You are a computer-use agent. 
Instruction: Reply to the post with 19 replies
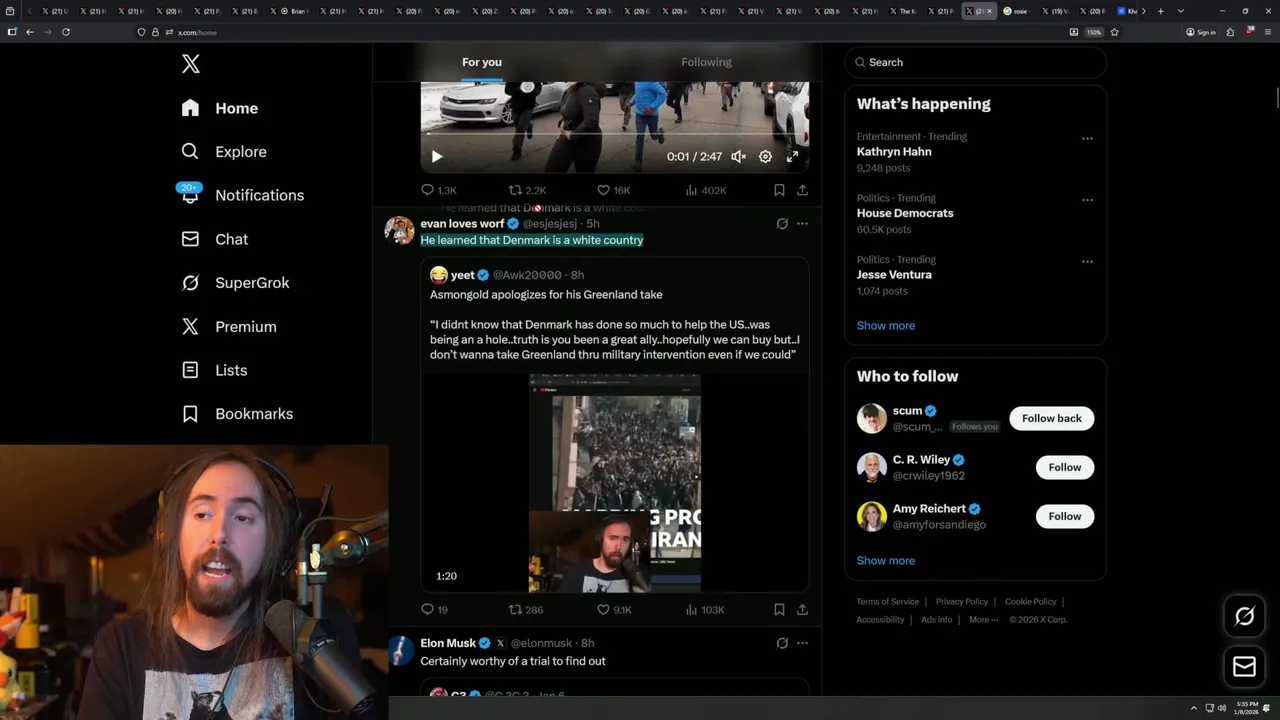point(434,609)
